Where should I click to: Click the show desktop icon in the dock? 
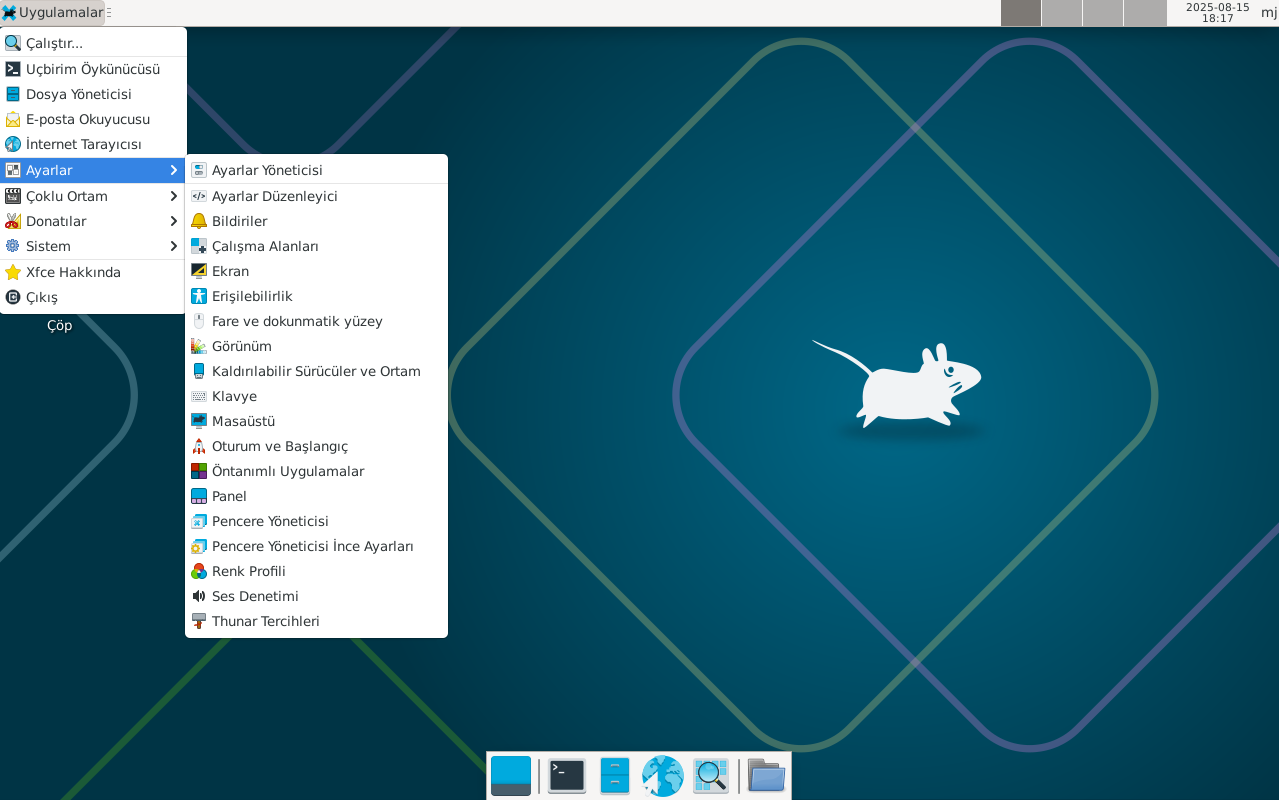511,776
